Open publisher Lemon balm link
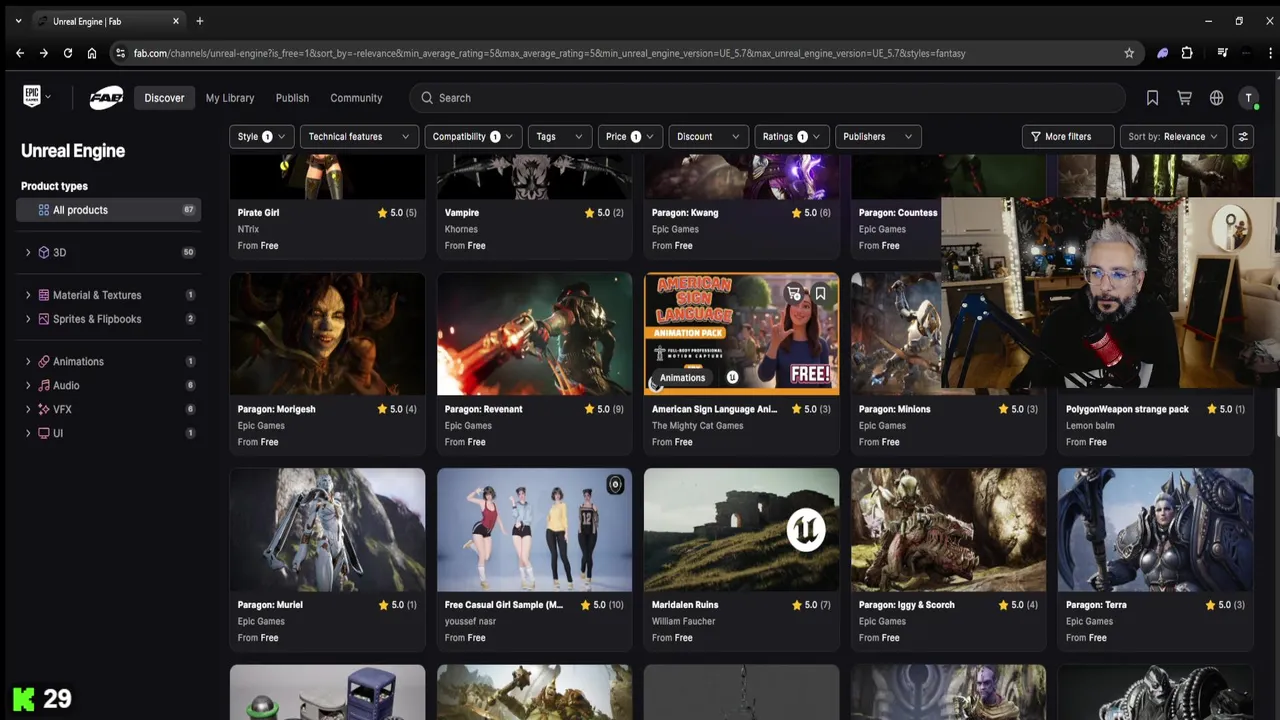1280x720 pixels. 1090,425
